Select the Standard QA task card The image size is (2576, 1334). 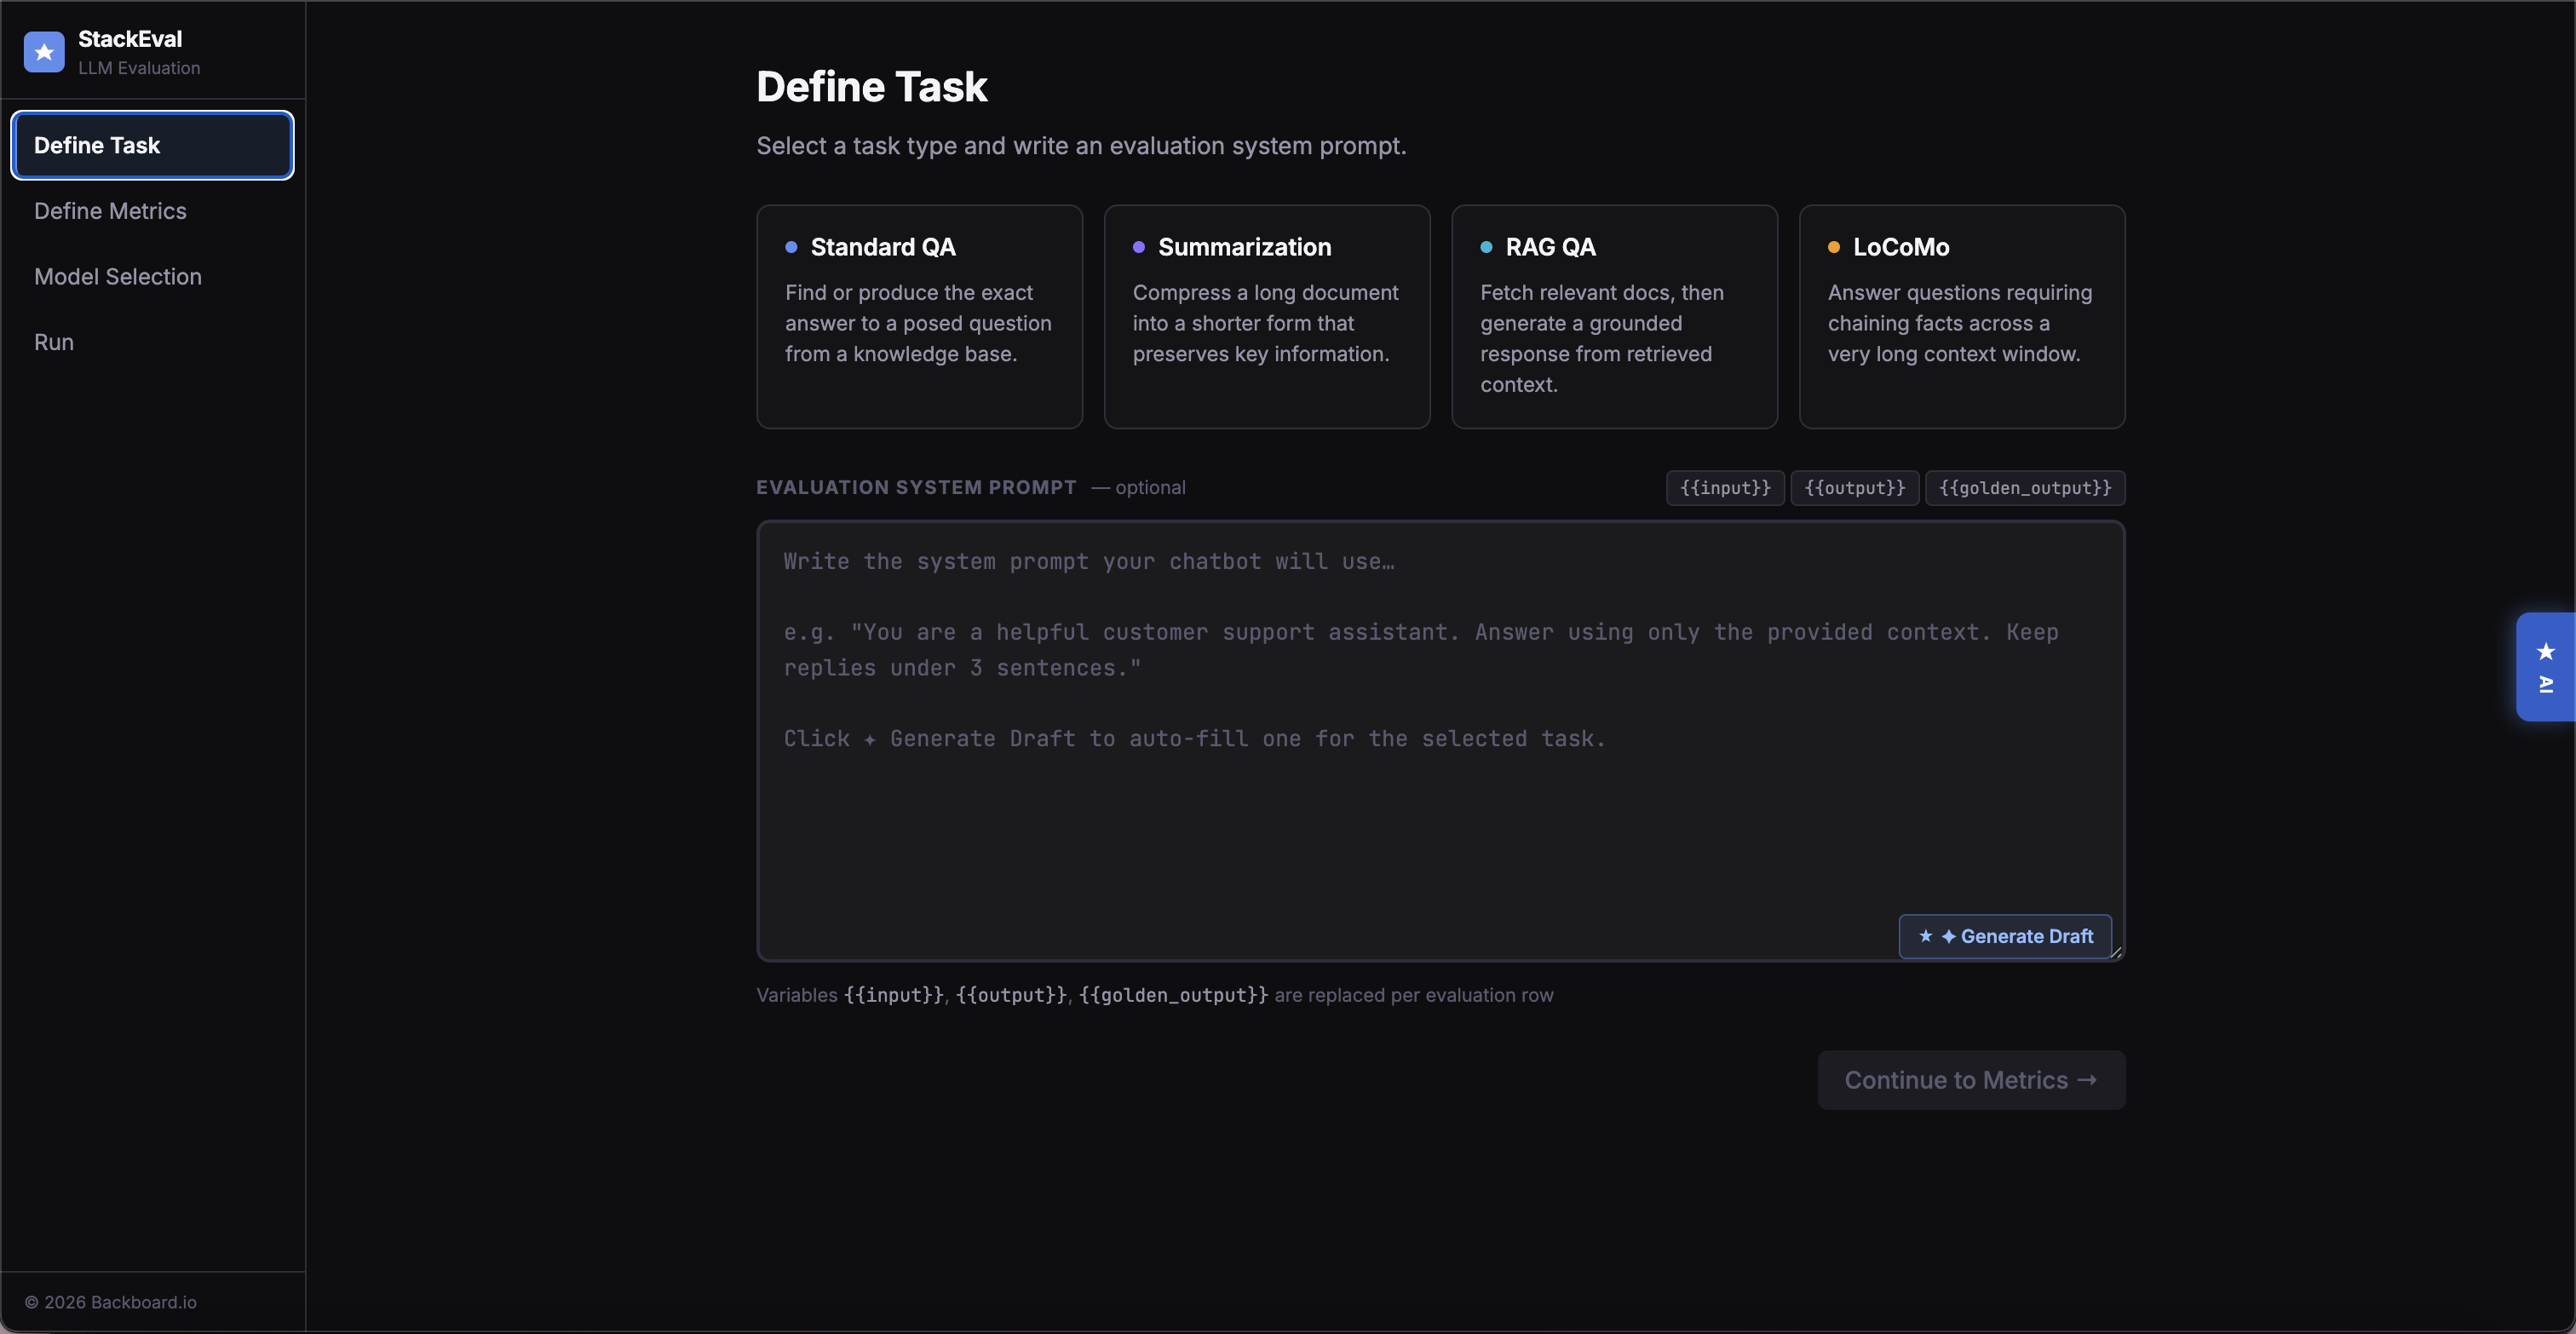pyautogui.click(x=919, y=317)
